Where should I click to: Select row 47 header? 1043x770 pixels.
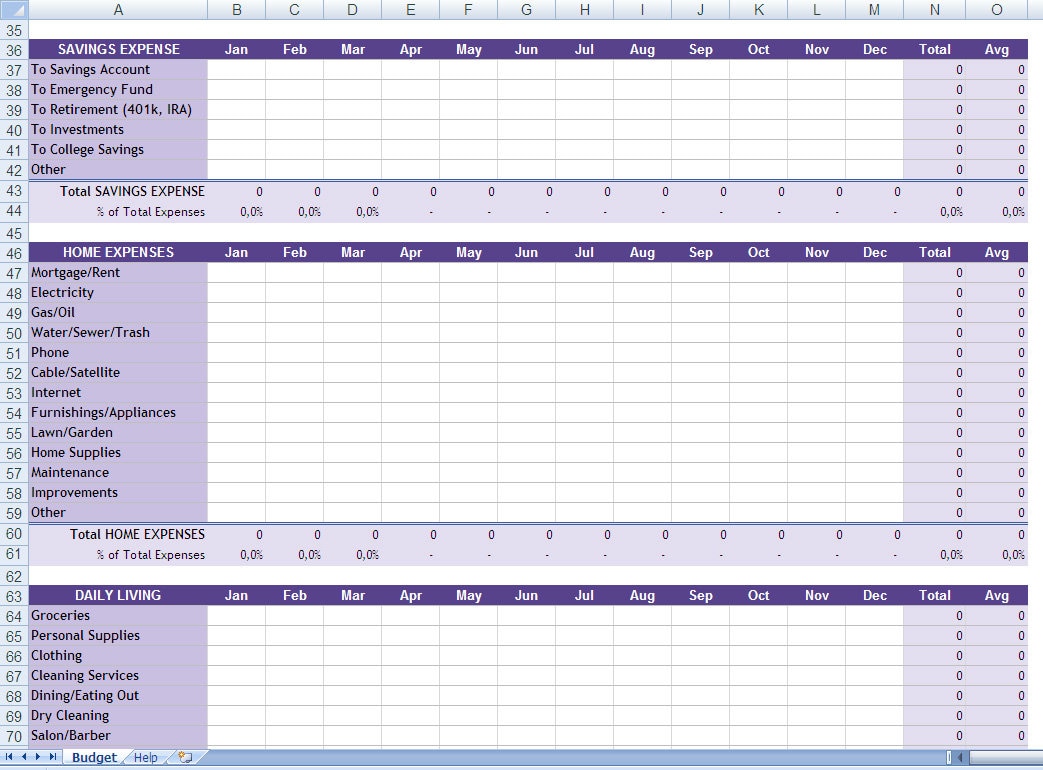[14, 272]
